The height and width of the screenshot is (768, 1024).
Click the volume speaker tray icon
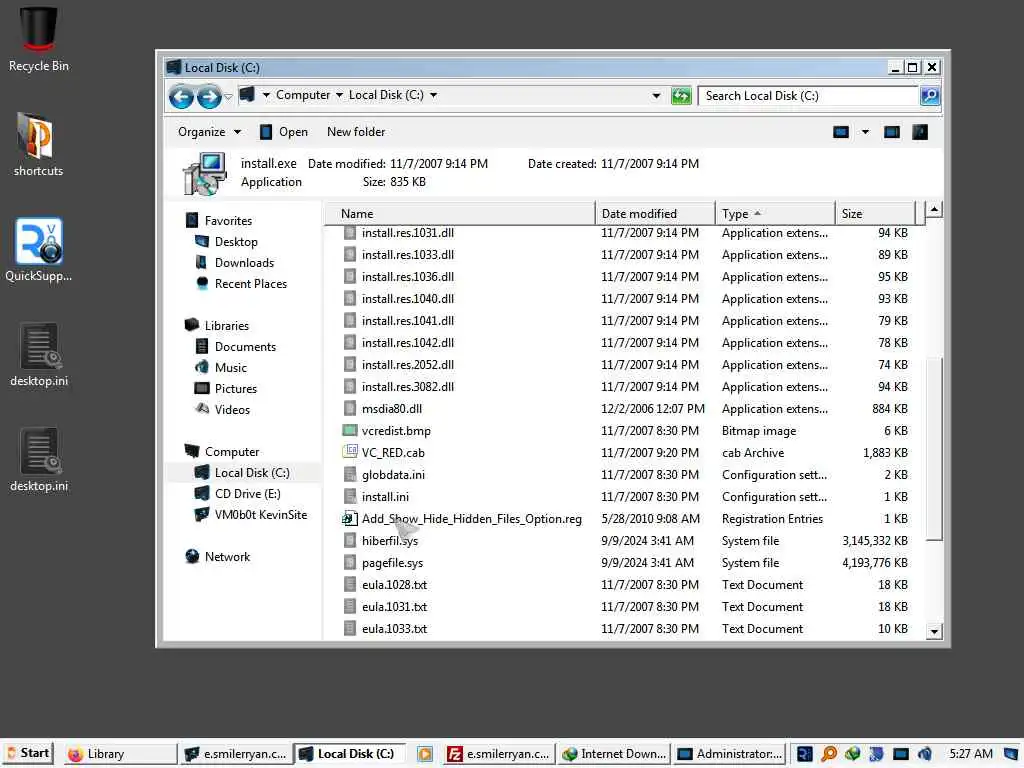(x=924, y=754)
